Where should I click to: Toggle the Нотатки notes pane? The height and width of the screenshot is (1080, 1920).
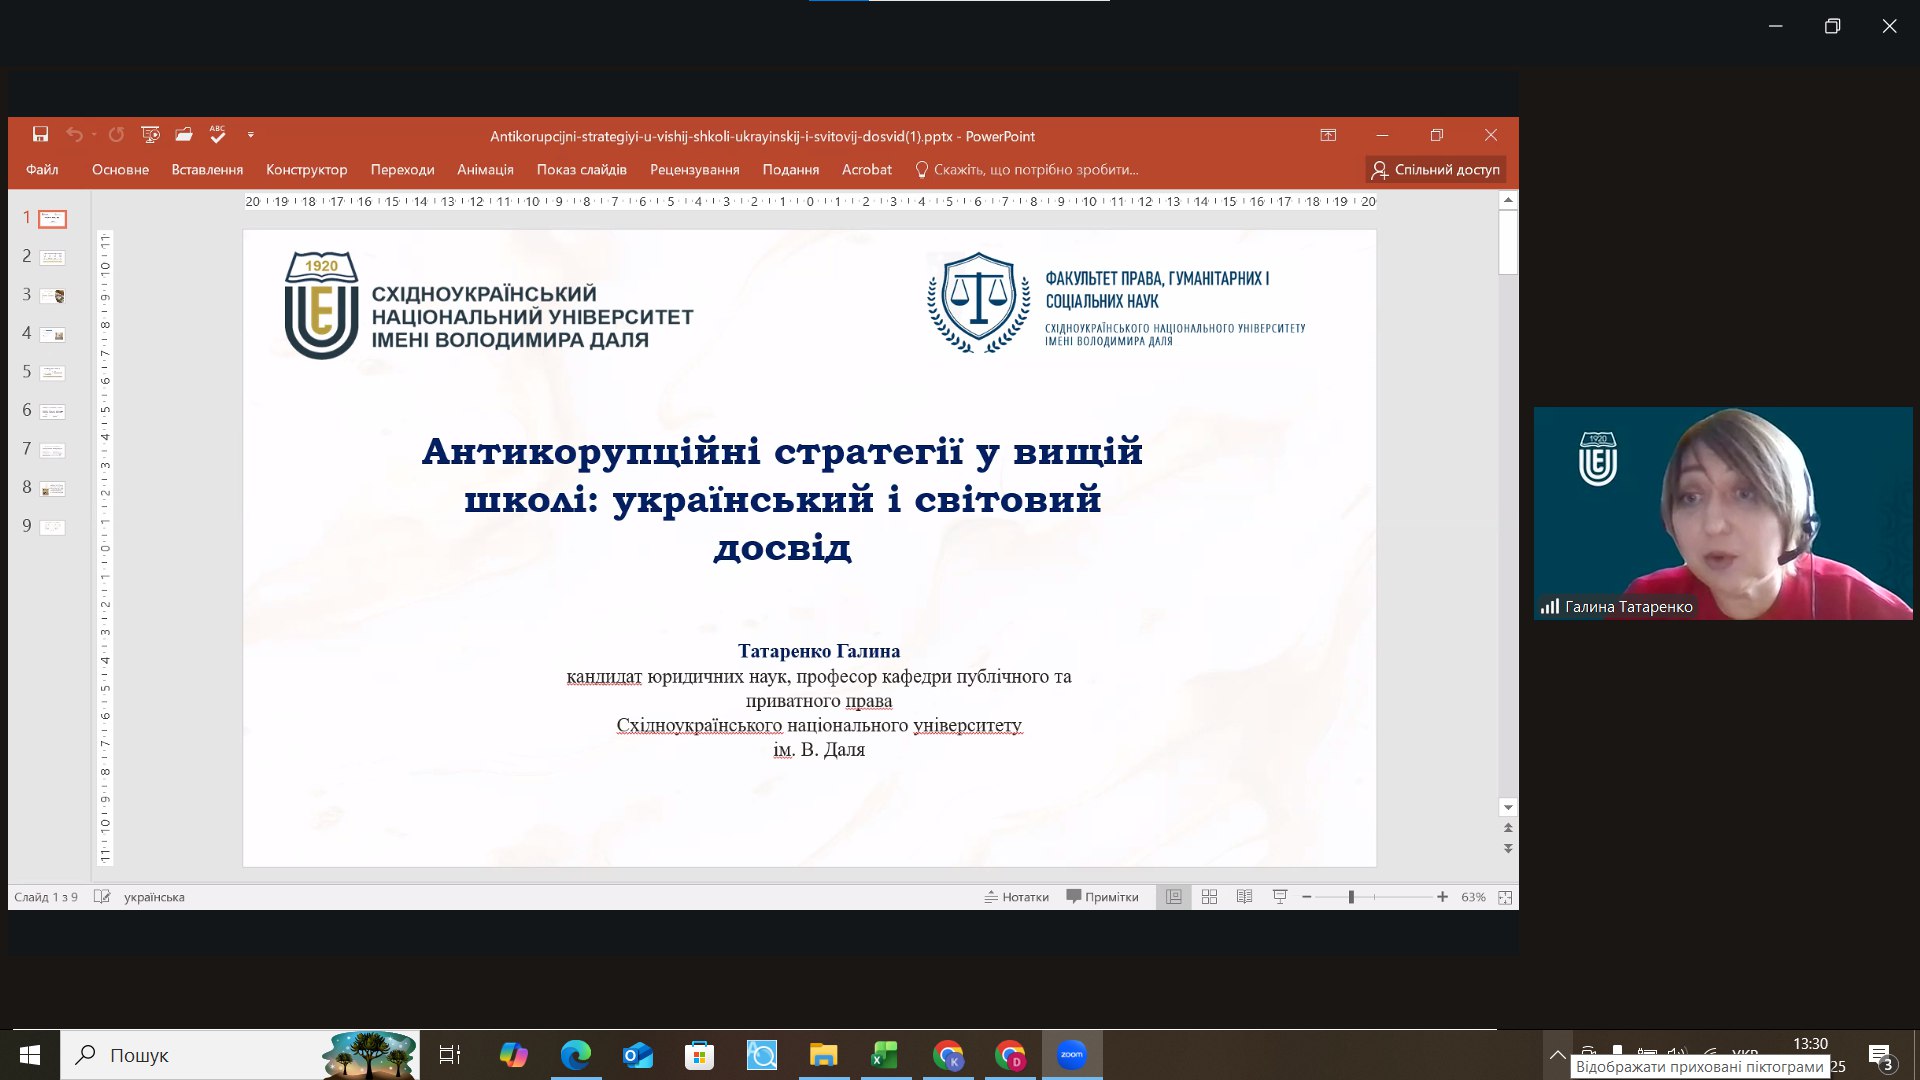pyautogui.click(x=1017, y=897)
